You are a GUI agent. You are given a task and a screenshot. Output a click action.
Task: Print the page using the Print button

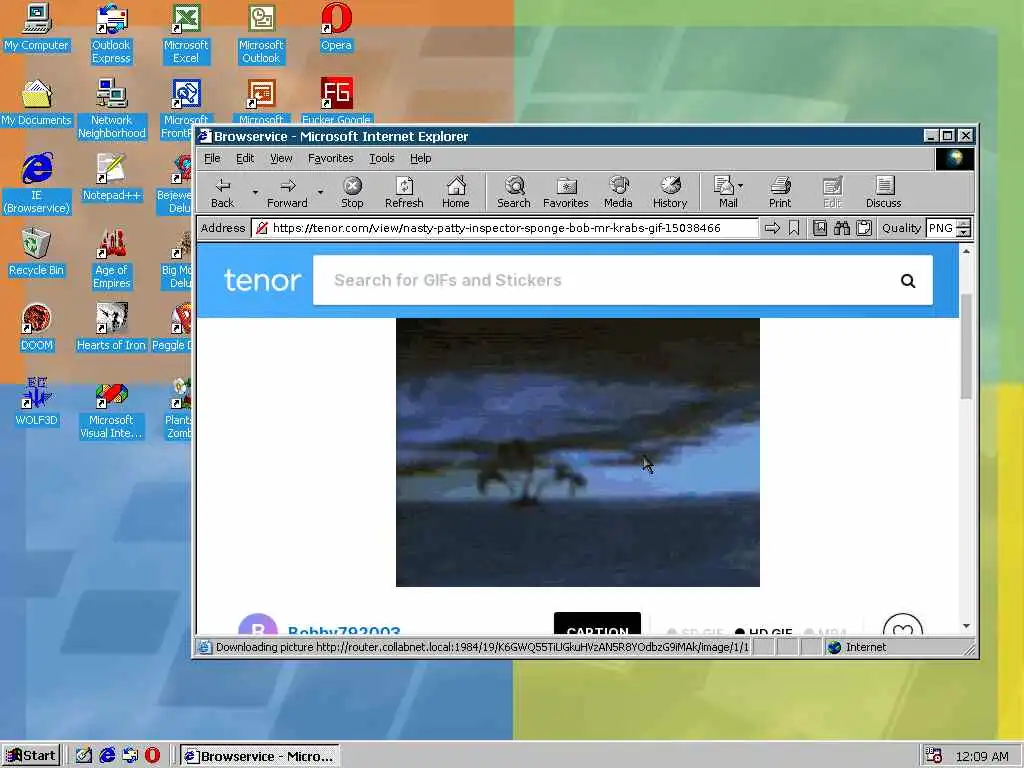(x=780, y=193)
